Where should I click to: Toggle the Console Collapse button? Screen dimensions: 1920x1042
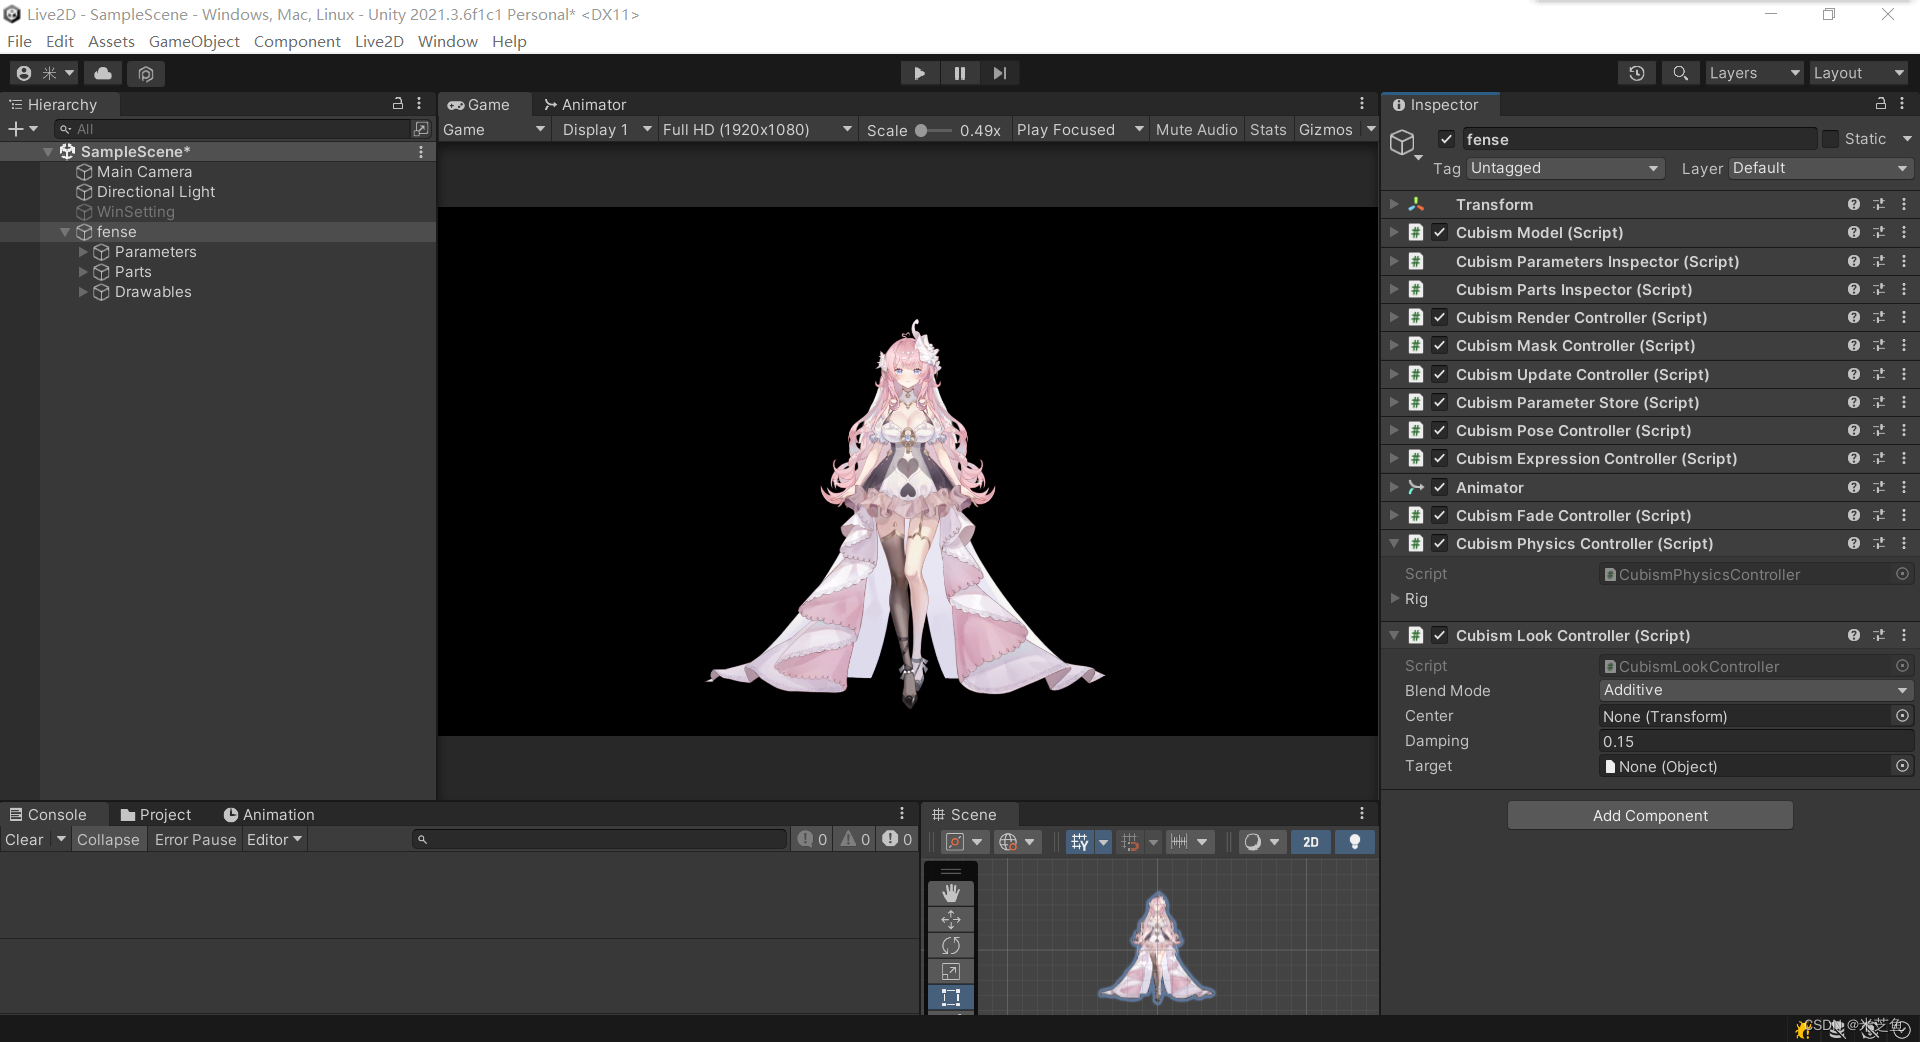(x=108, y=839)
